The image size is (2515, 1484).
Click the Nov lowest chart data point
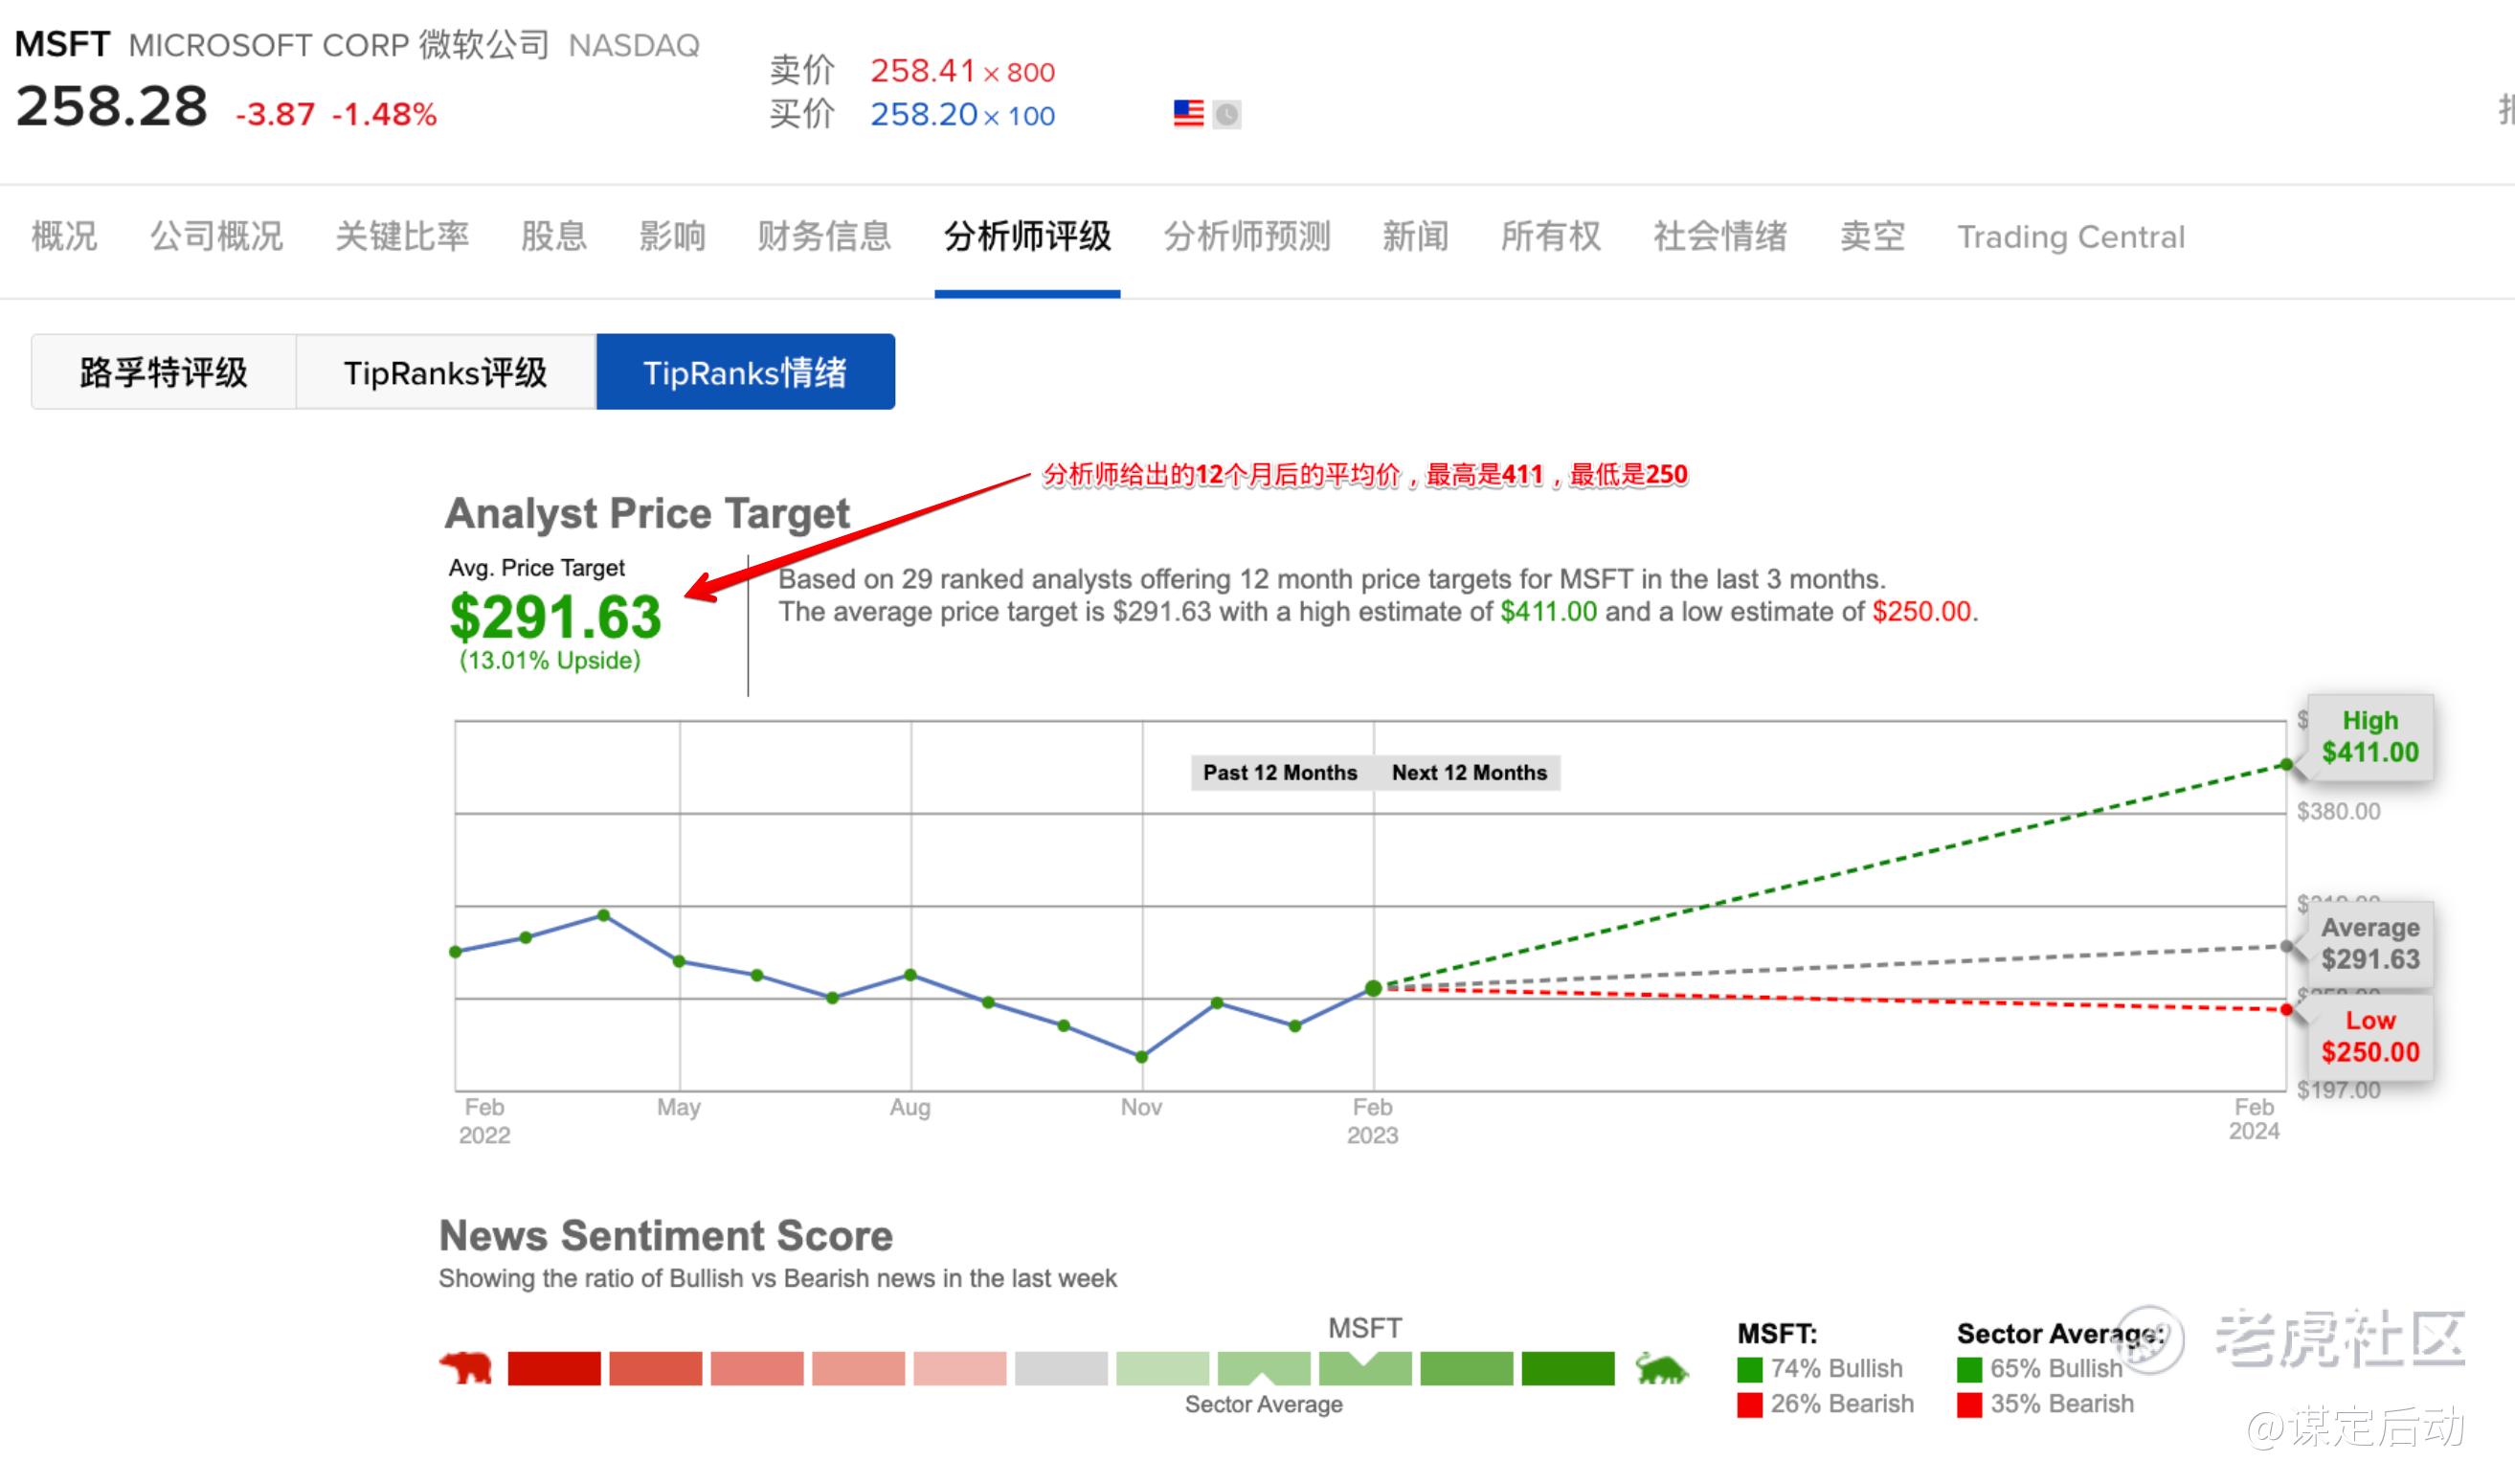1141,1056
